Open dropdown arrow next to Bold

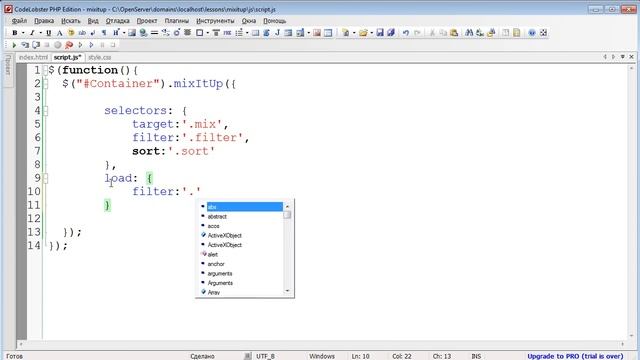pyautogui.click(x=23, y=33)
